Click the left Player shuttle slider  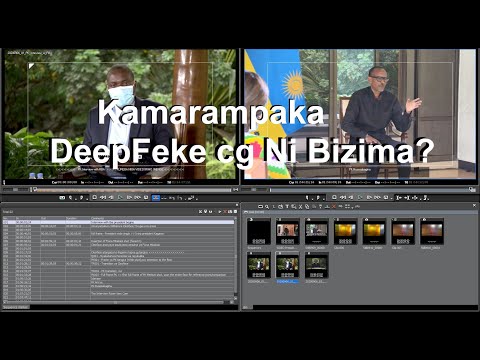point(16,189)
